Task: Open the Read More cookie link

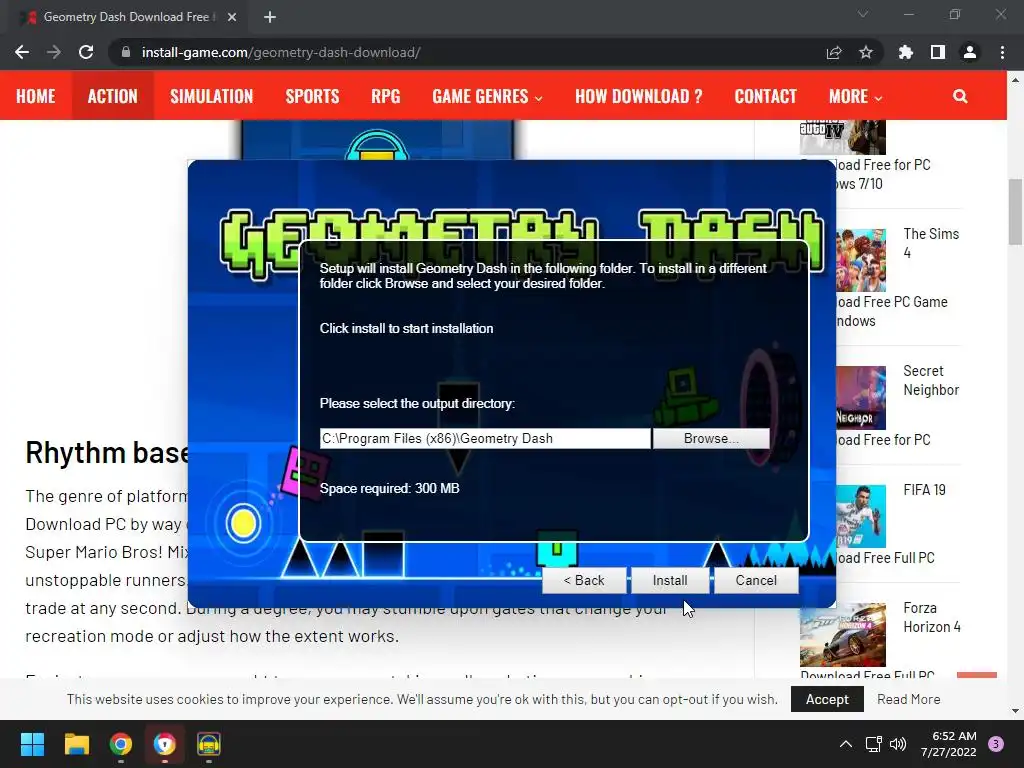Action: coord(908,699)
